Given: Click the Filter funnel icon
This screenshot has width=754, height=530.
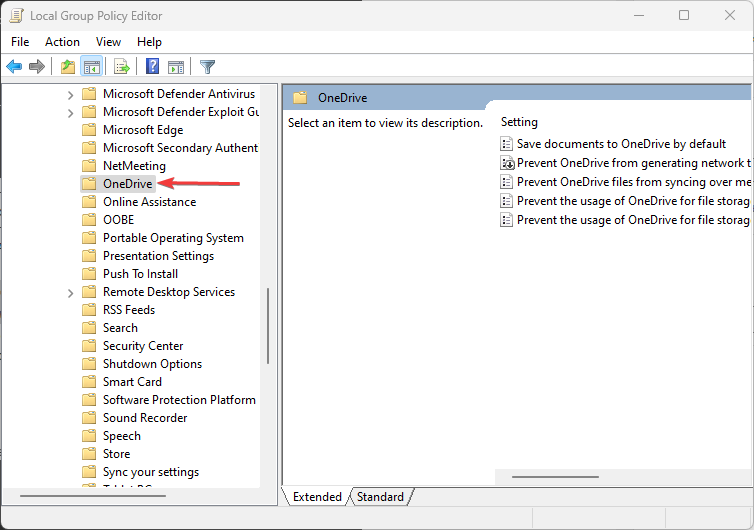Looking at the screenshot, I should click(x=207, y=66).
